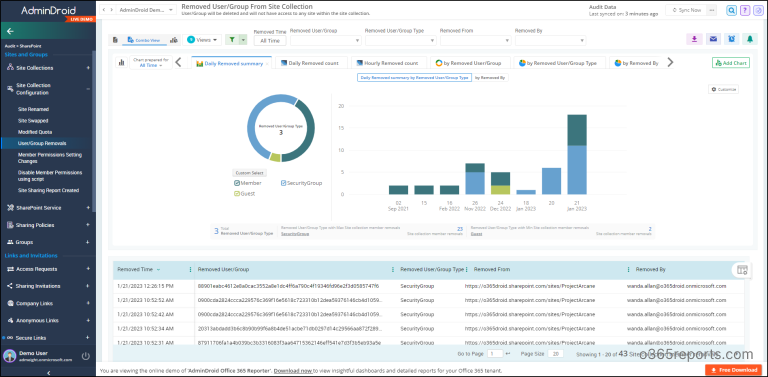Click the Site Collections sidebar icon
768x377 pixels.
point(11,68)
